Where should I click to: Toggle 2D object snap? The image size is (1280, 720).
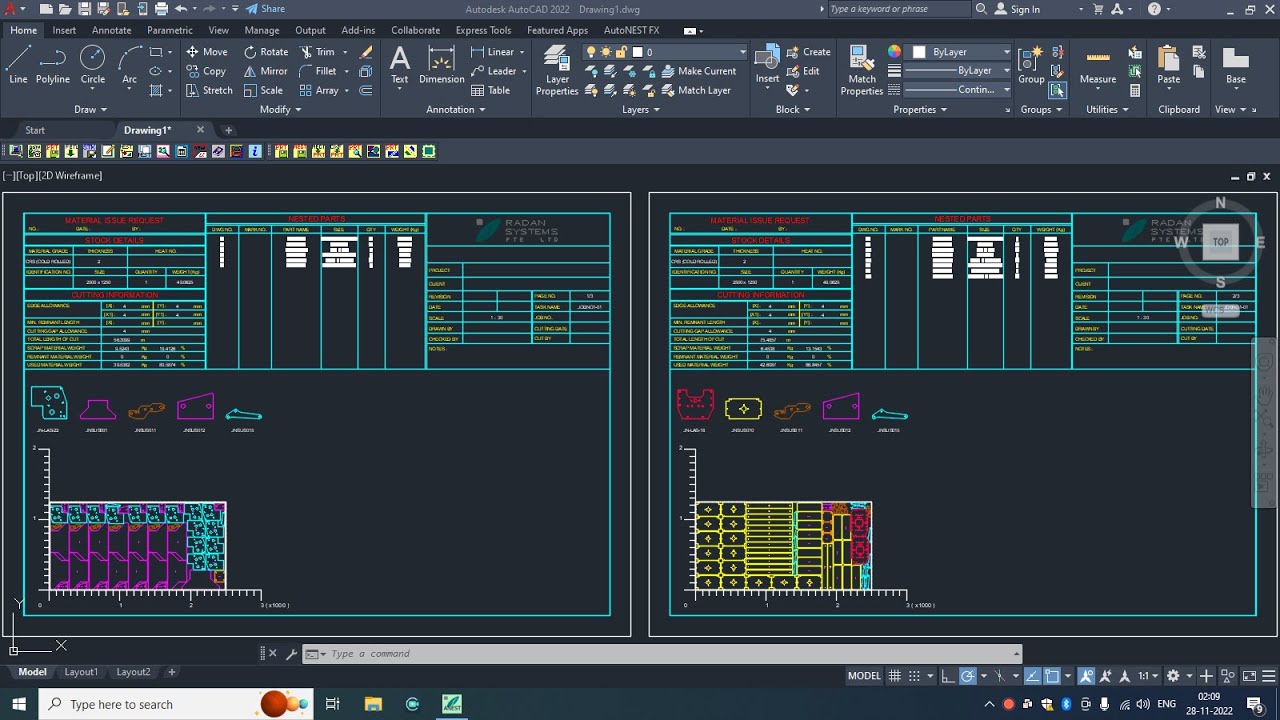(1052, 676)
